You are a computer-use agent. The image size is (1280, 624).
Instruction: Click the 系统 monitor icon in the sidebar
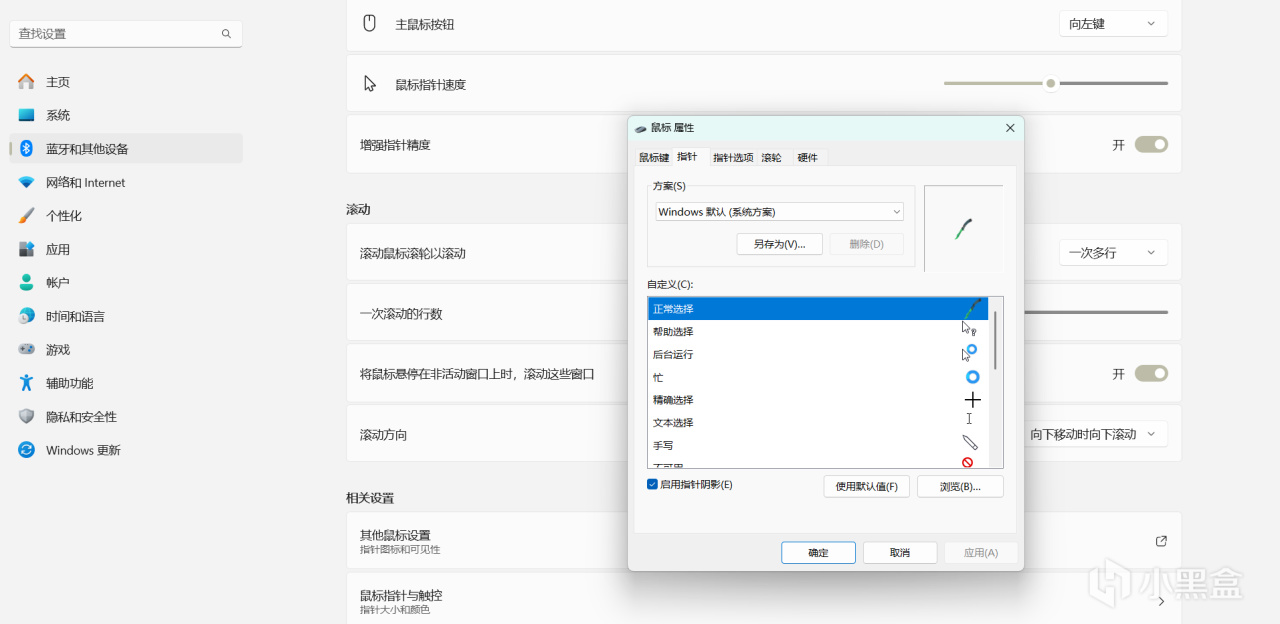point(26,115)
